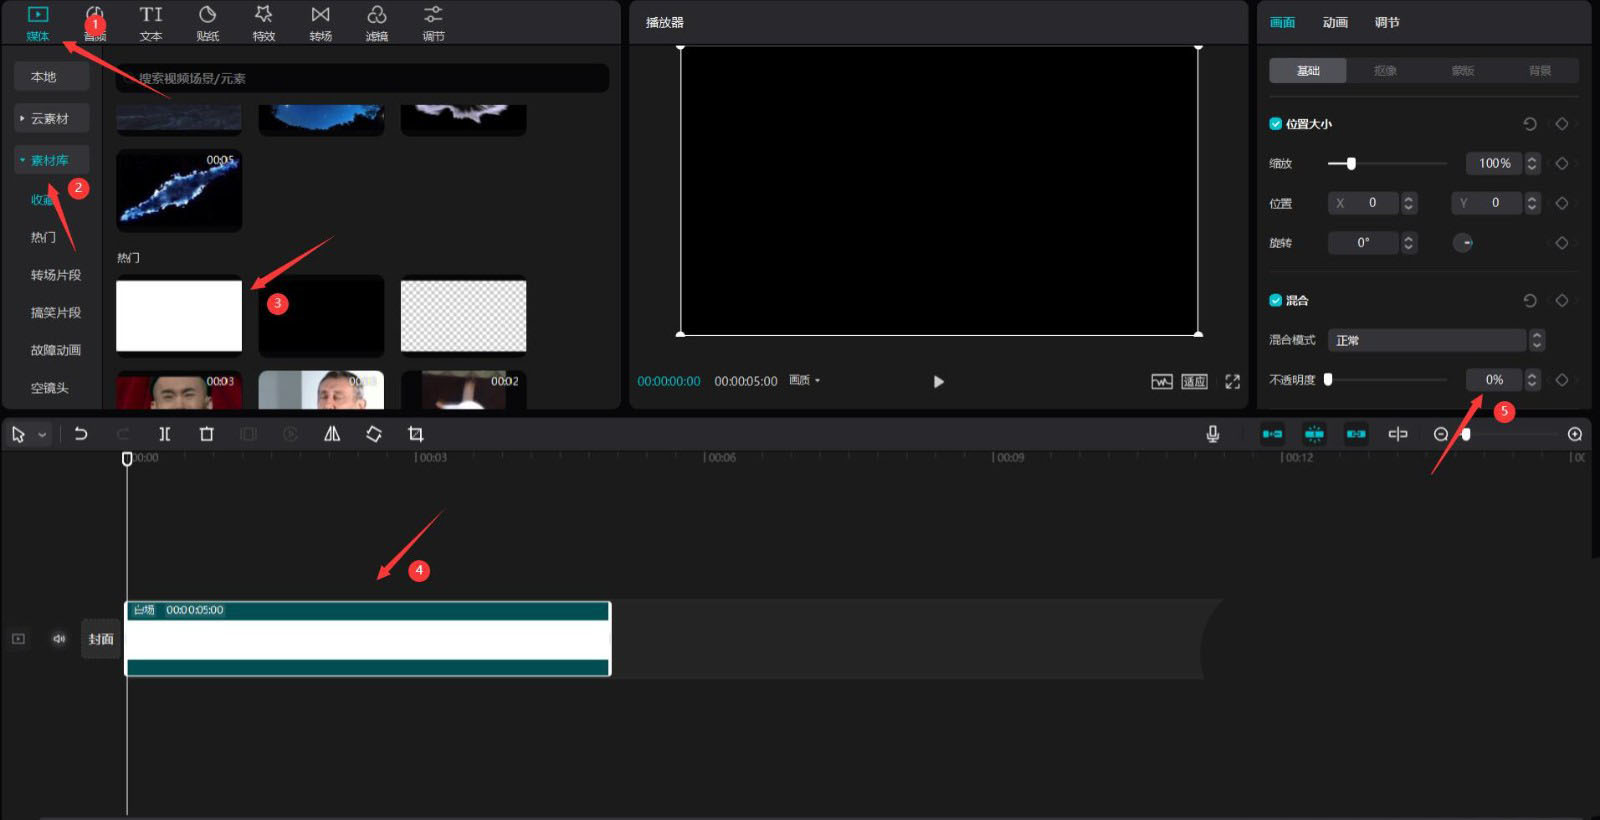Click the 封面 cover button
Viewport: 1600px width, 820px height.
[x=101, y=639]
